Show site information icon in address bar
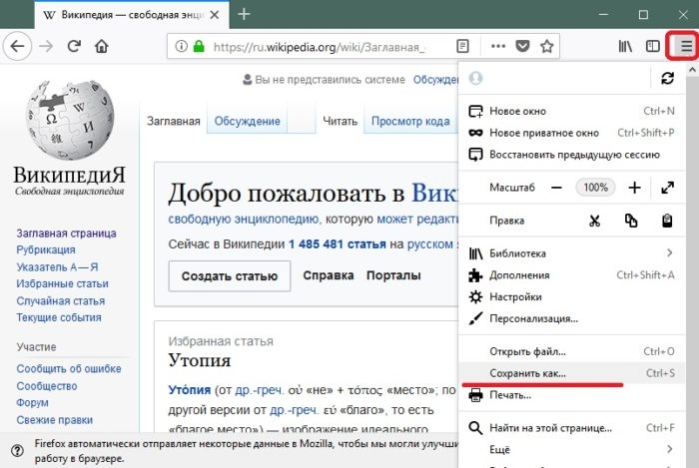This screenshot has height=468, width=699. [181, 46]
